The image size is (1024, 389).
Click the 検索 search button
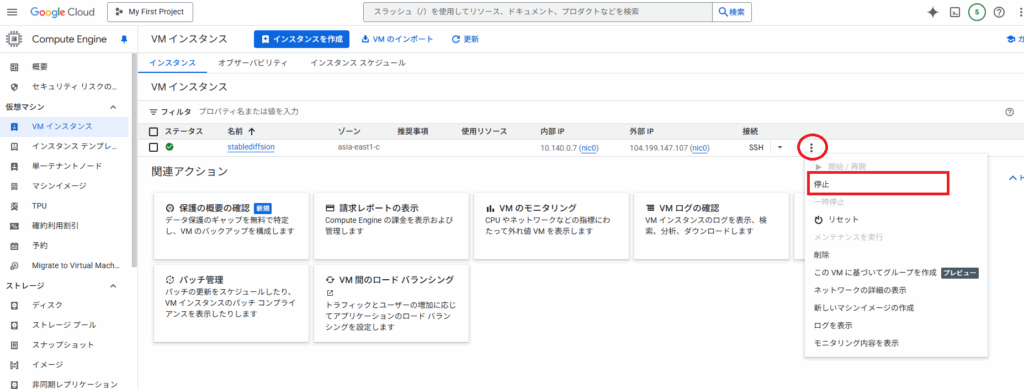click(731, 12)
